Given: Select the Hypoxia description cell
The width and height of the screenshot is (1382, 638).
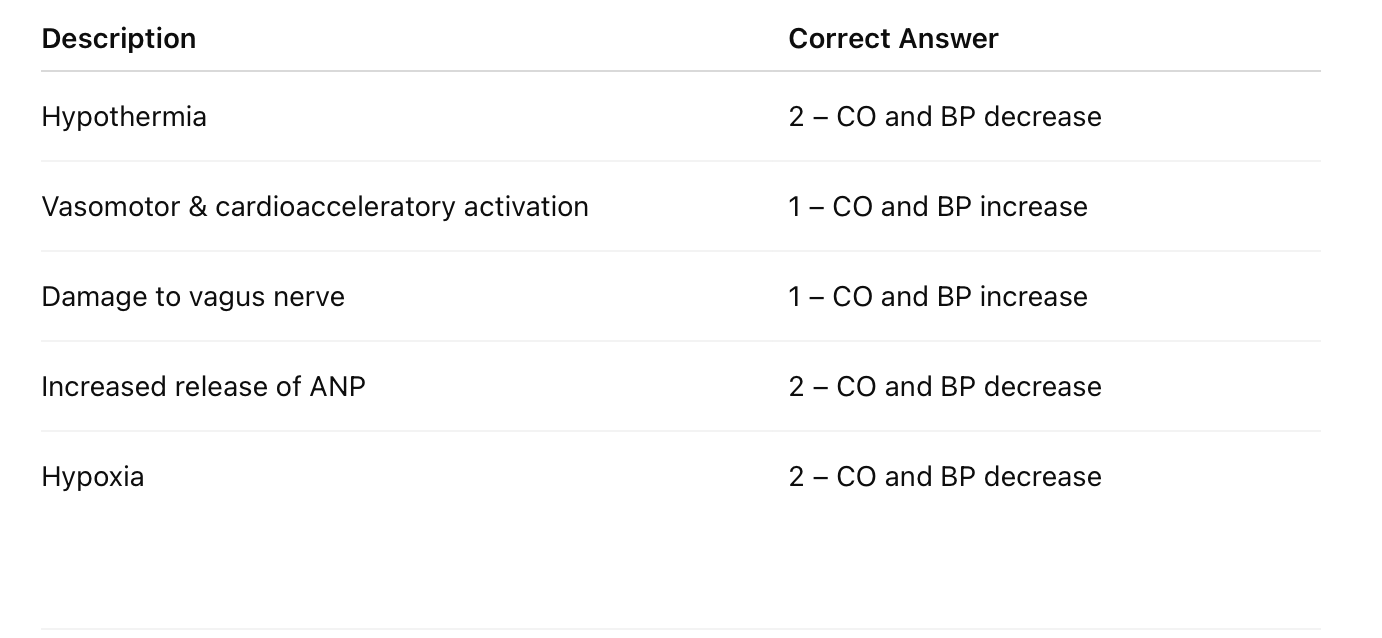Looking at the screenshot, I should pos(93,477).
